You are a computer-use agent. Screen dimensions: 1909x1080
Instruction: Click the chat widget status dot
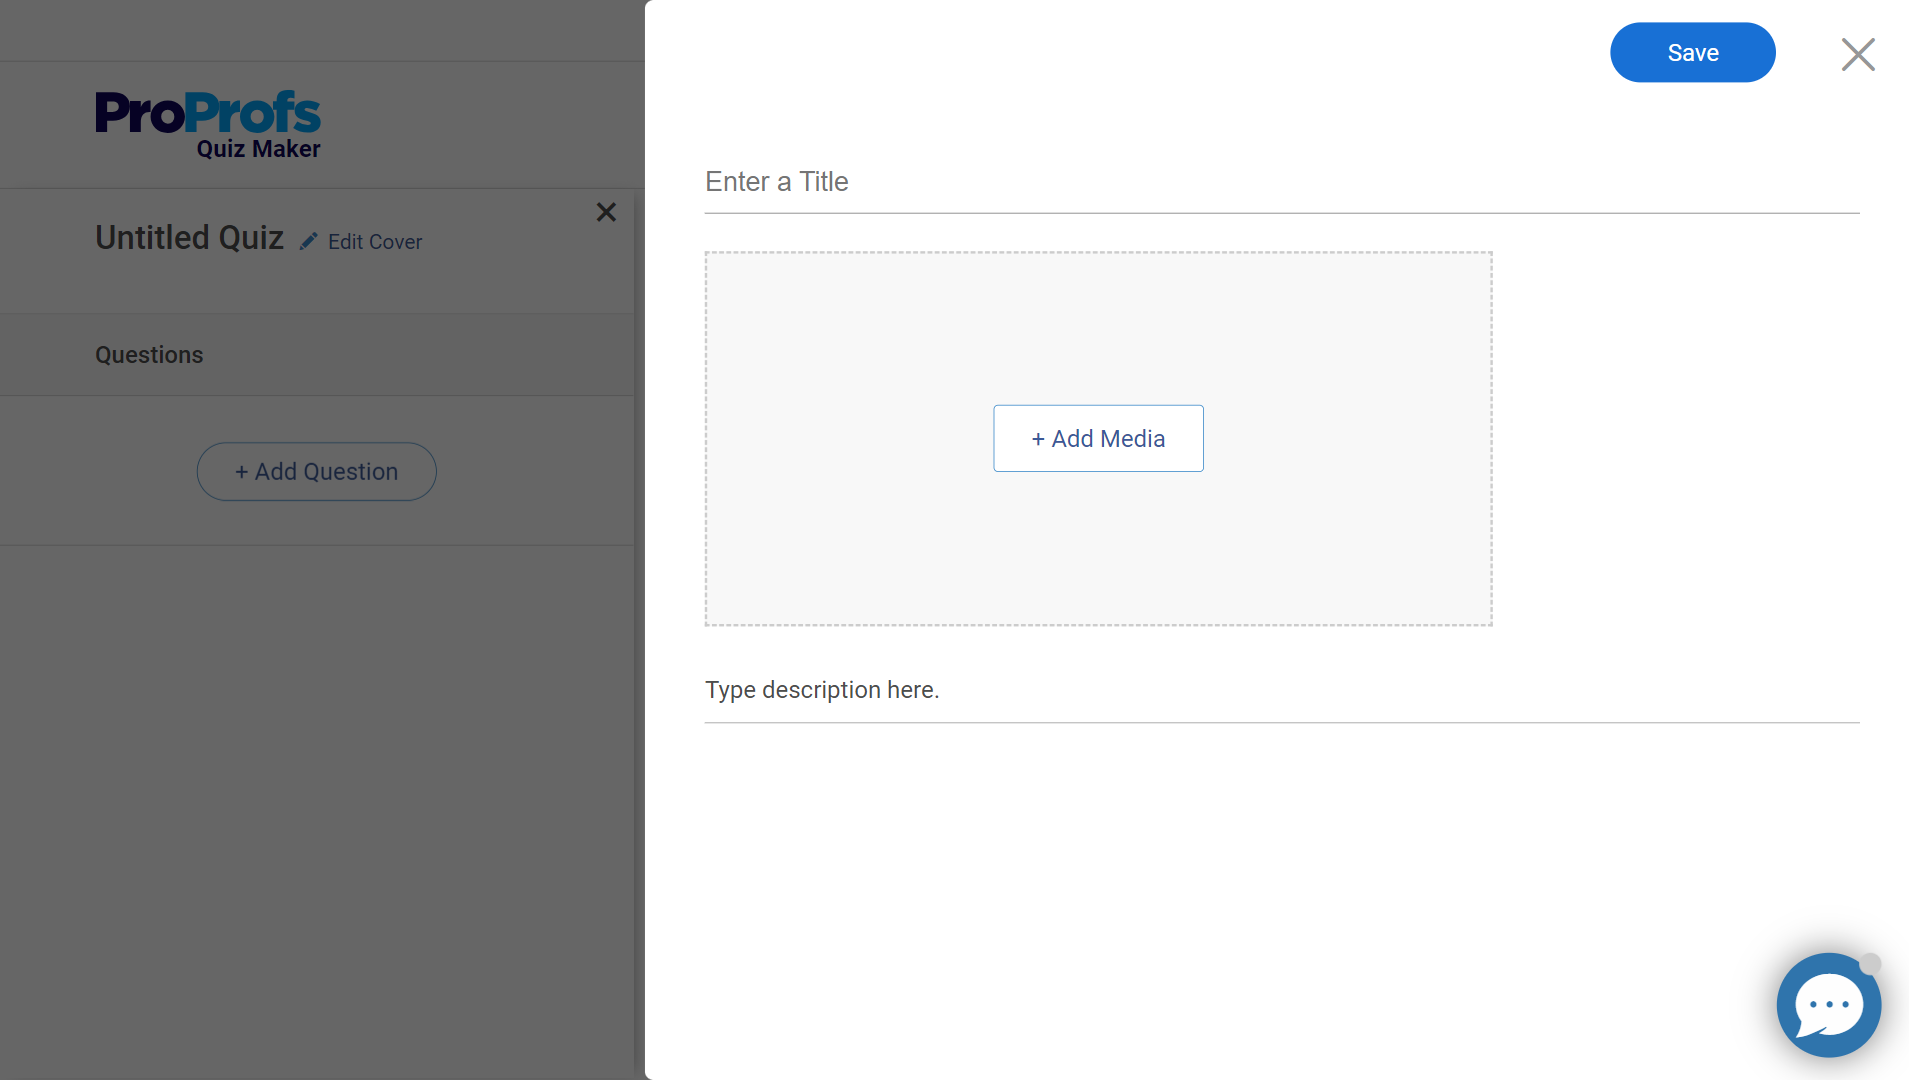[x=1870, y=963]
